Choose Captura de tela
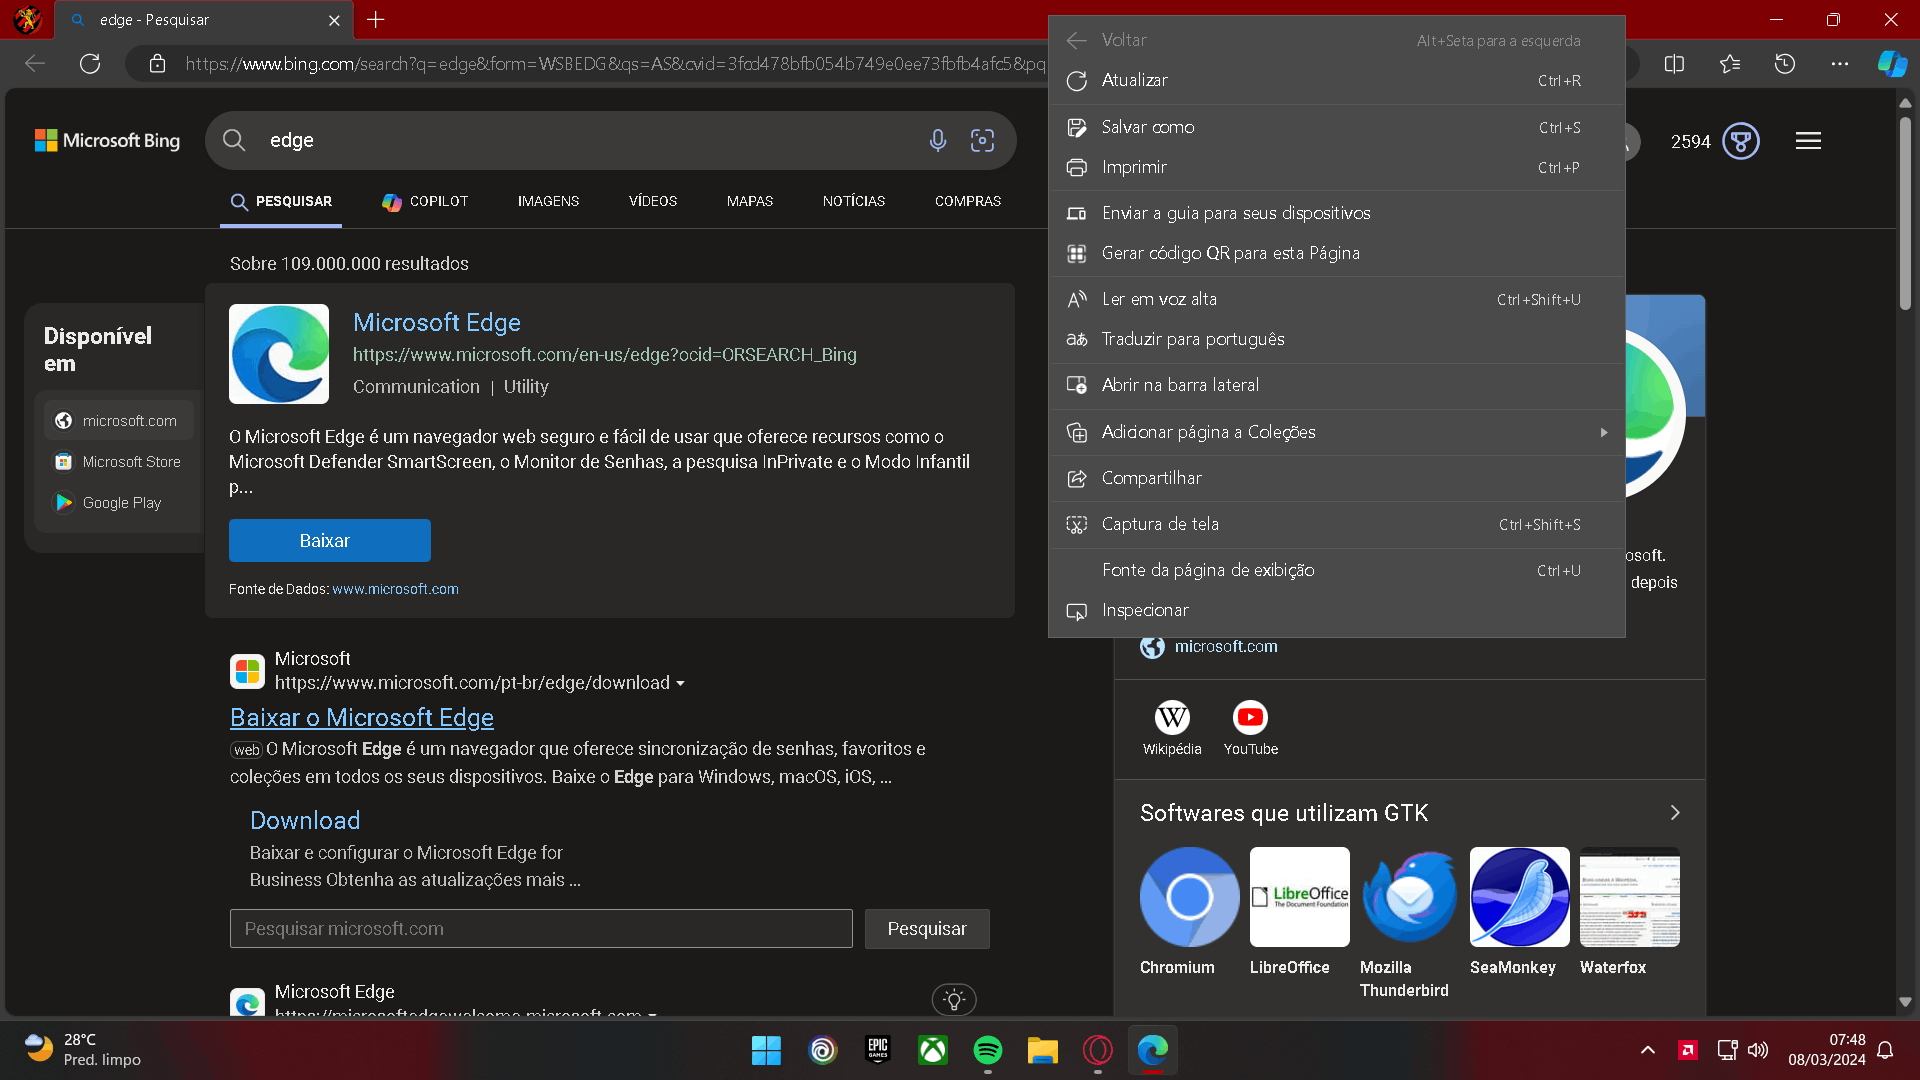This screenshot has width=1920, height=1080. (1336, 524)
